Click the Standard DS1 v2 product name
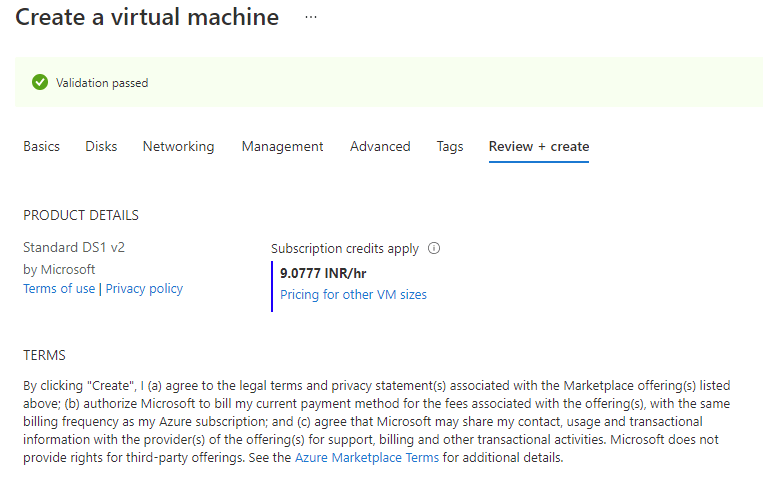Viewport: 763px width, 499px height. click(74, 247)
